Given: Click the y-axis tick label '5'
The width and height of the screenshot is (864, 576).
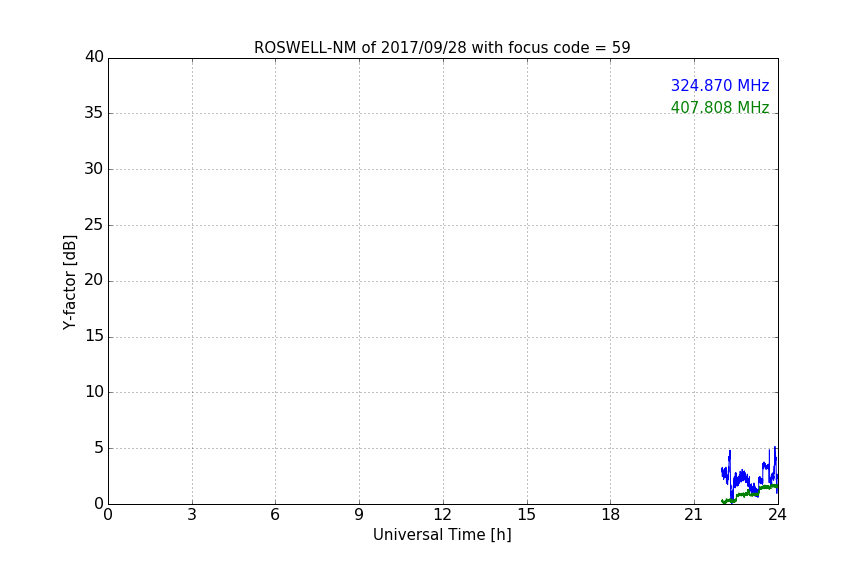Looking at the screenshot, I should (x=99, y=448).
